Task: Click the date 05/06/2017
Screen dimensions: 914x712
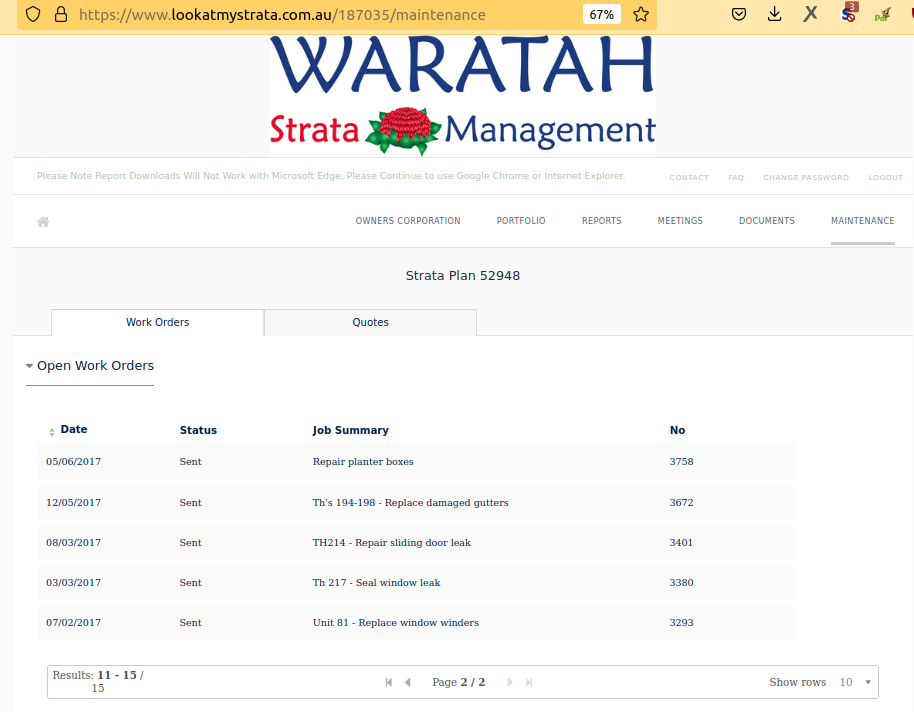Action: pos(73,462)
